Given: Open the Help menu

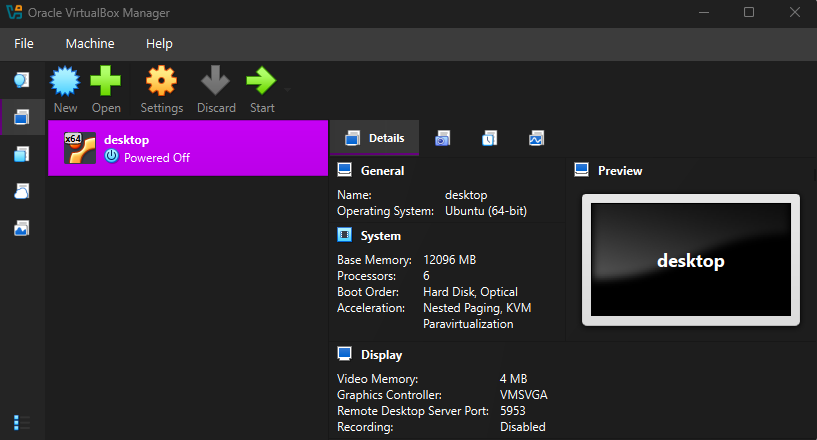Looking at the screenshot, I should click(x=159, y=44).
